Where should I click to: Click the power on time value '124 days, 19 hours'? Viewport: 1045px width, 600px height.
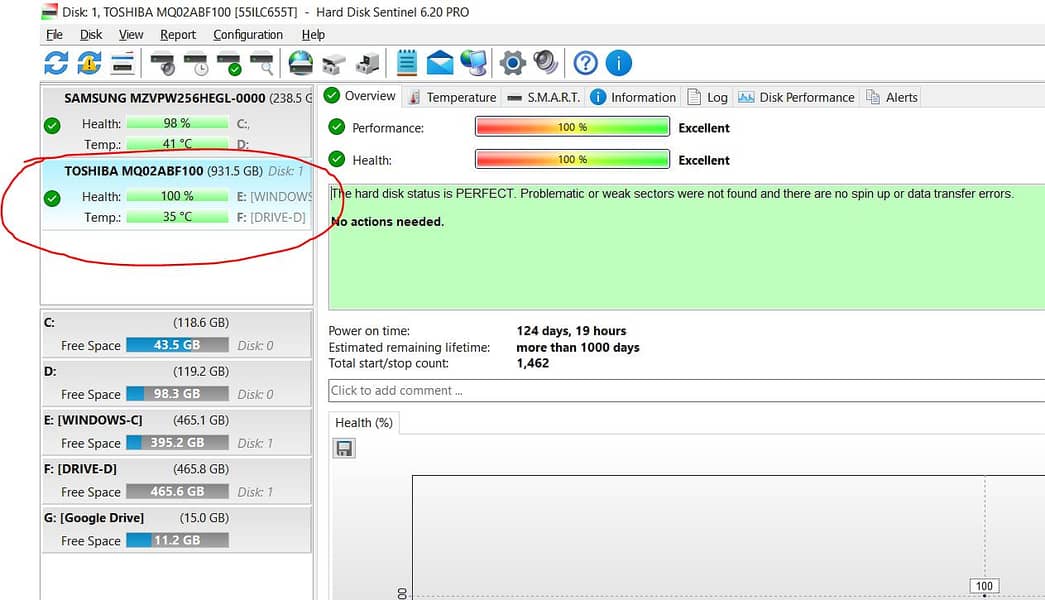point(571,331)
